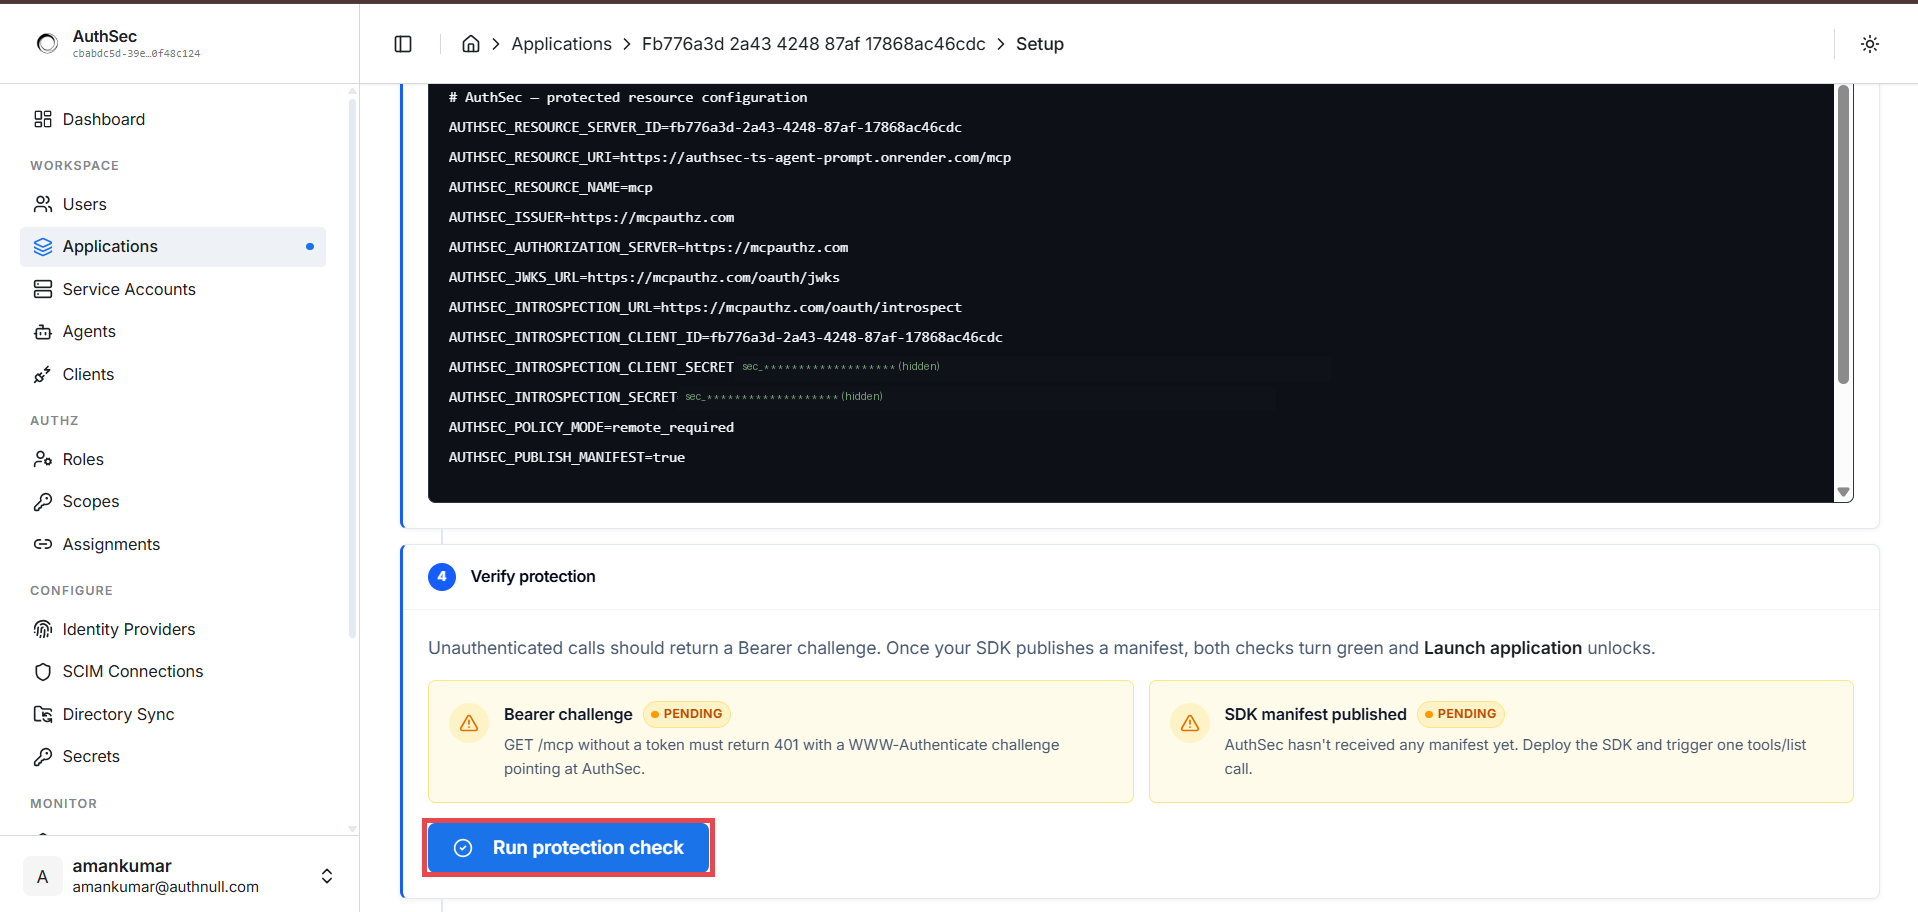This screenshot has height=912, width=1918.
Task: Go to home via breadcrumb house icon
Action: tap(471, 44)
